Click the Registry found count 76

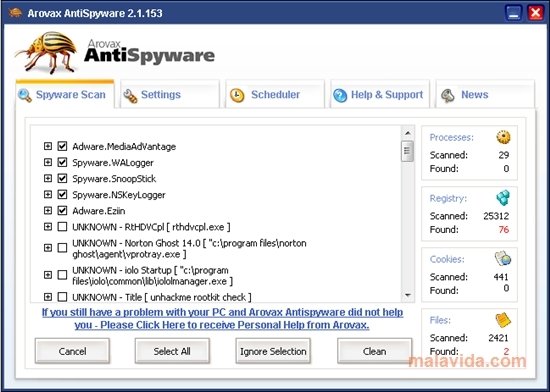(x=504, y=230)
